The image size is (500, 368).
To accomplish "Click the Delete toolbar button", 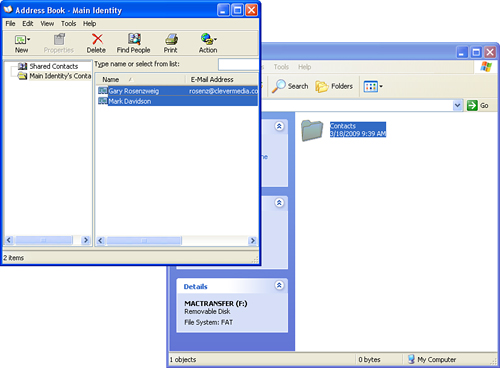I will coord(97,43).
